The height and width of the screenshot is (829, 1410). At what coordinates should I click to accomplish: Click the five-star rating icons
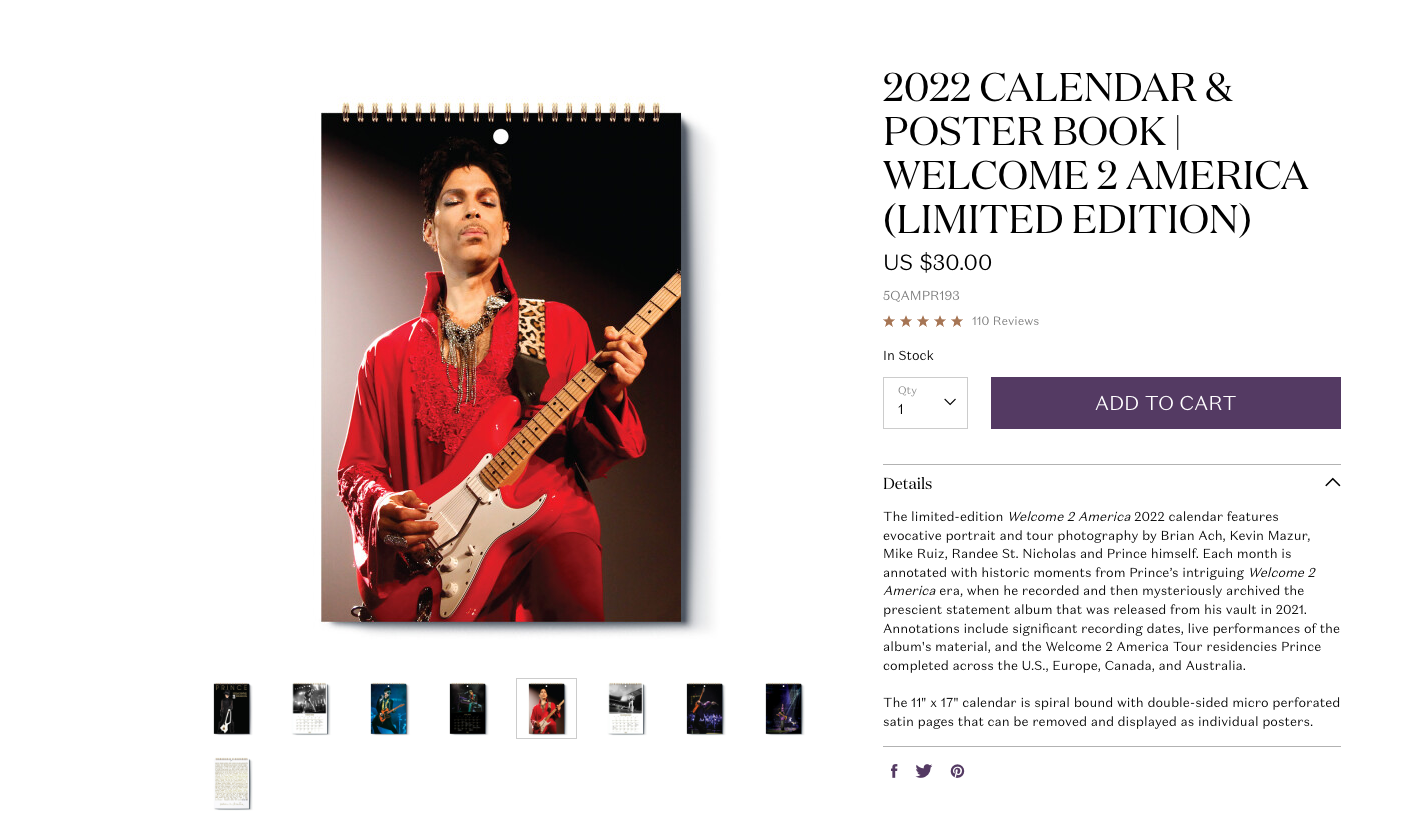pyautogui.click(x=923, y=321)
